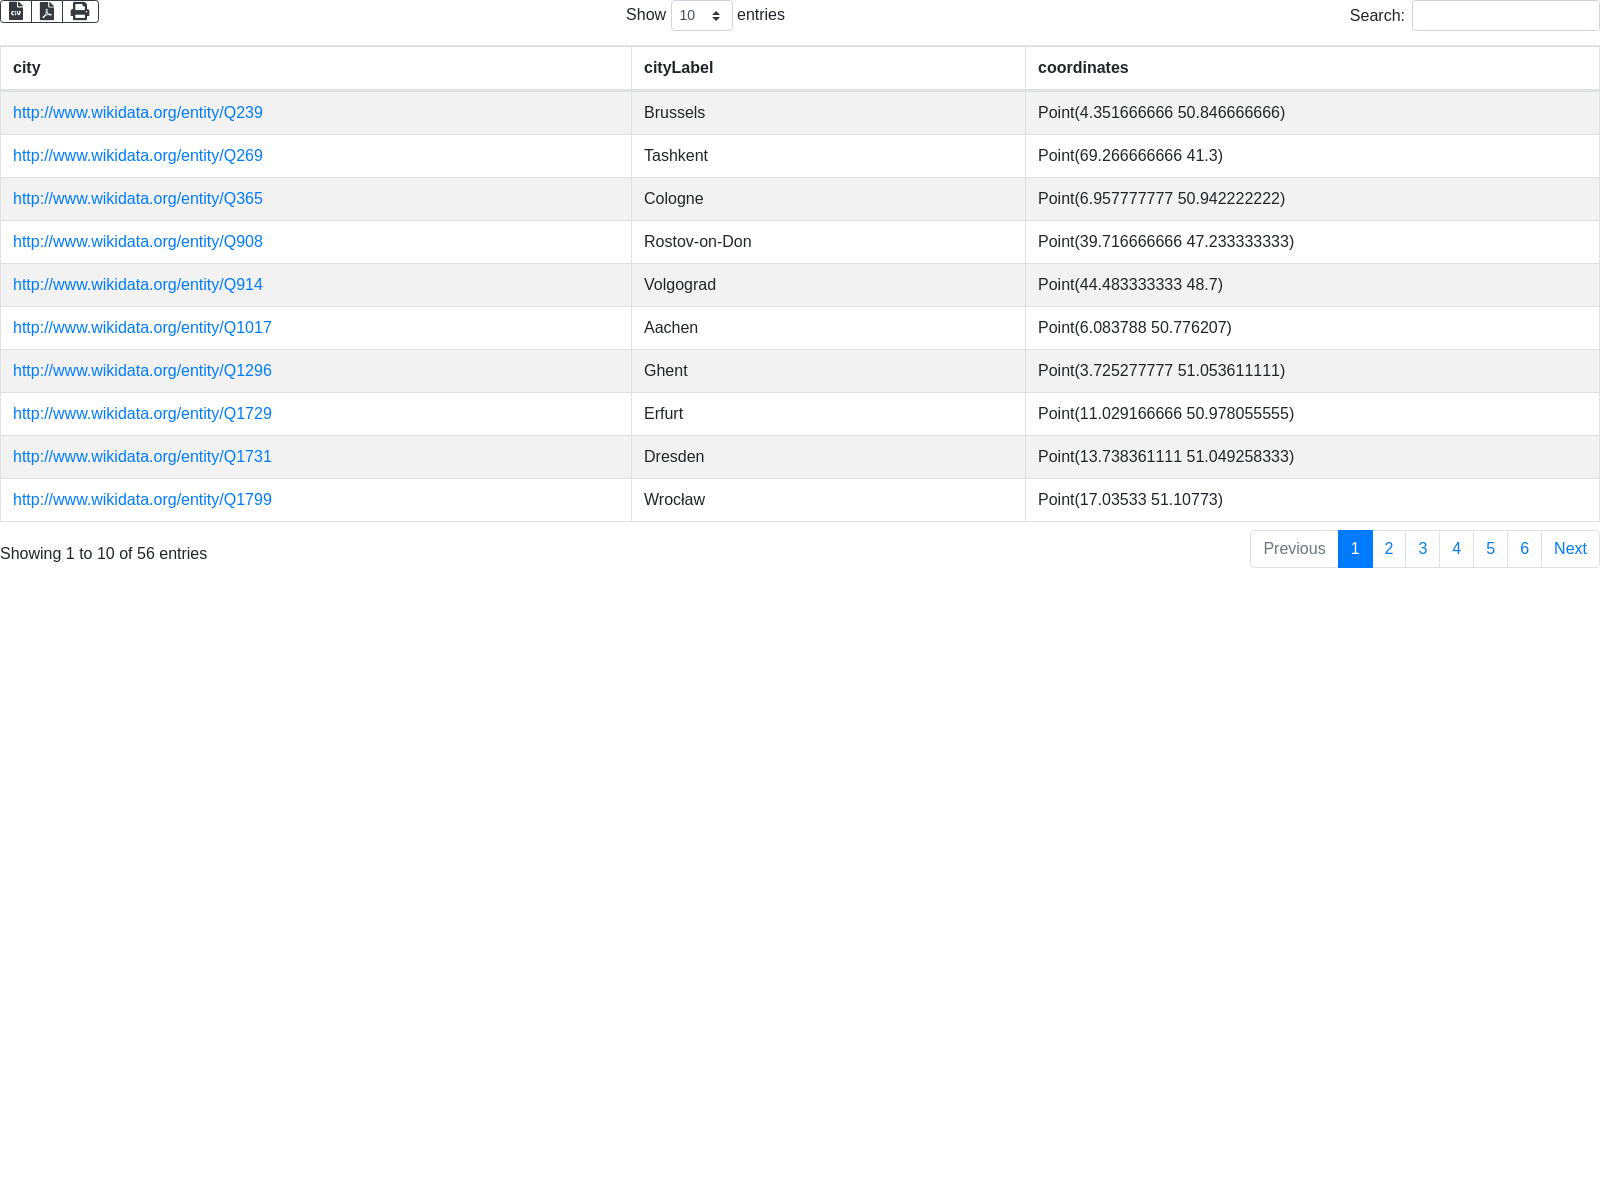The height and width of the screenshot is (1200, 1600).
Task: Print the table using printer icon
Action: tap(80, 11)
